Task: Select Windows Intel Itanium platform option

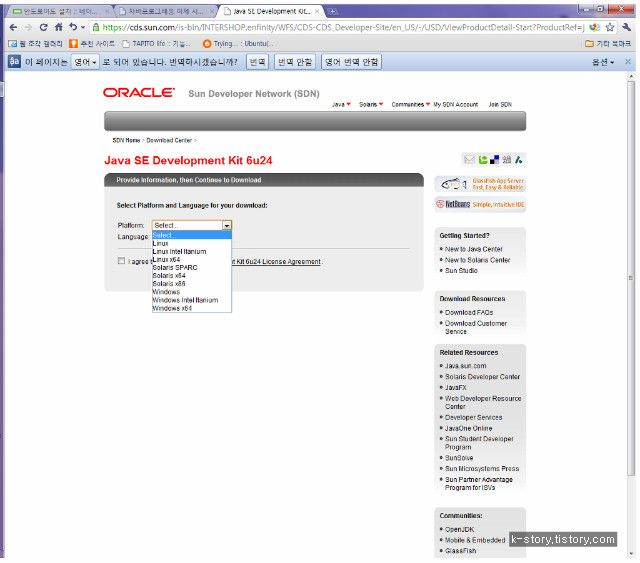Action: pos(191,300)
